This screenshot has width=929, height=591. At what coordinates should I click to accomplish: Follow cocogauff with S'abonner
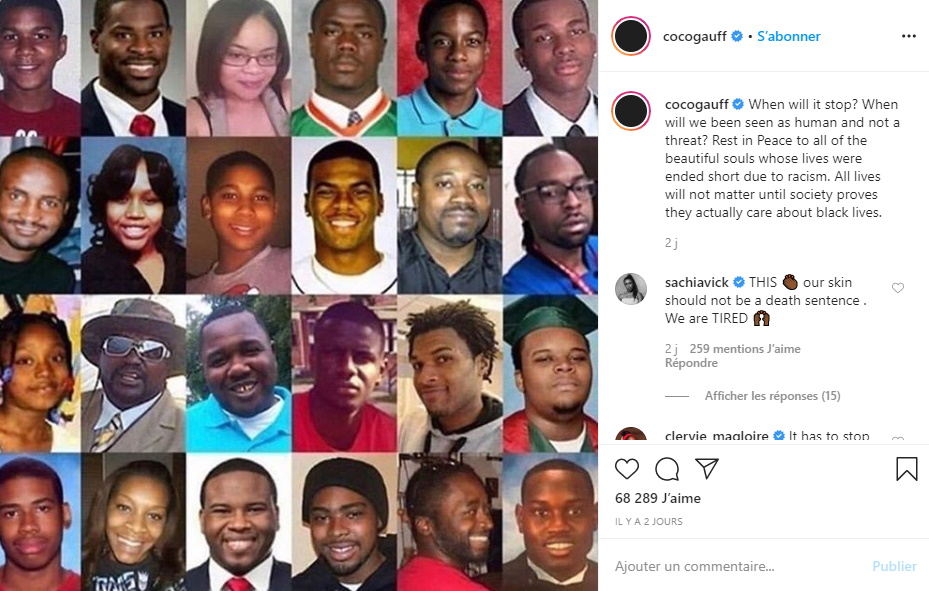(x=789, y=36)
